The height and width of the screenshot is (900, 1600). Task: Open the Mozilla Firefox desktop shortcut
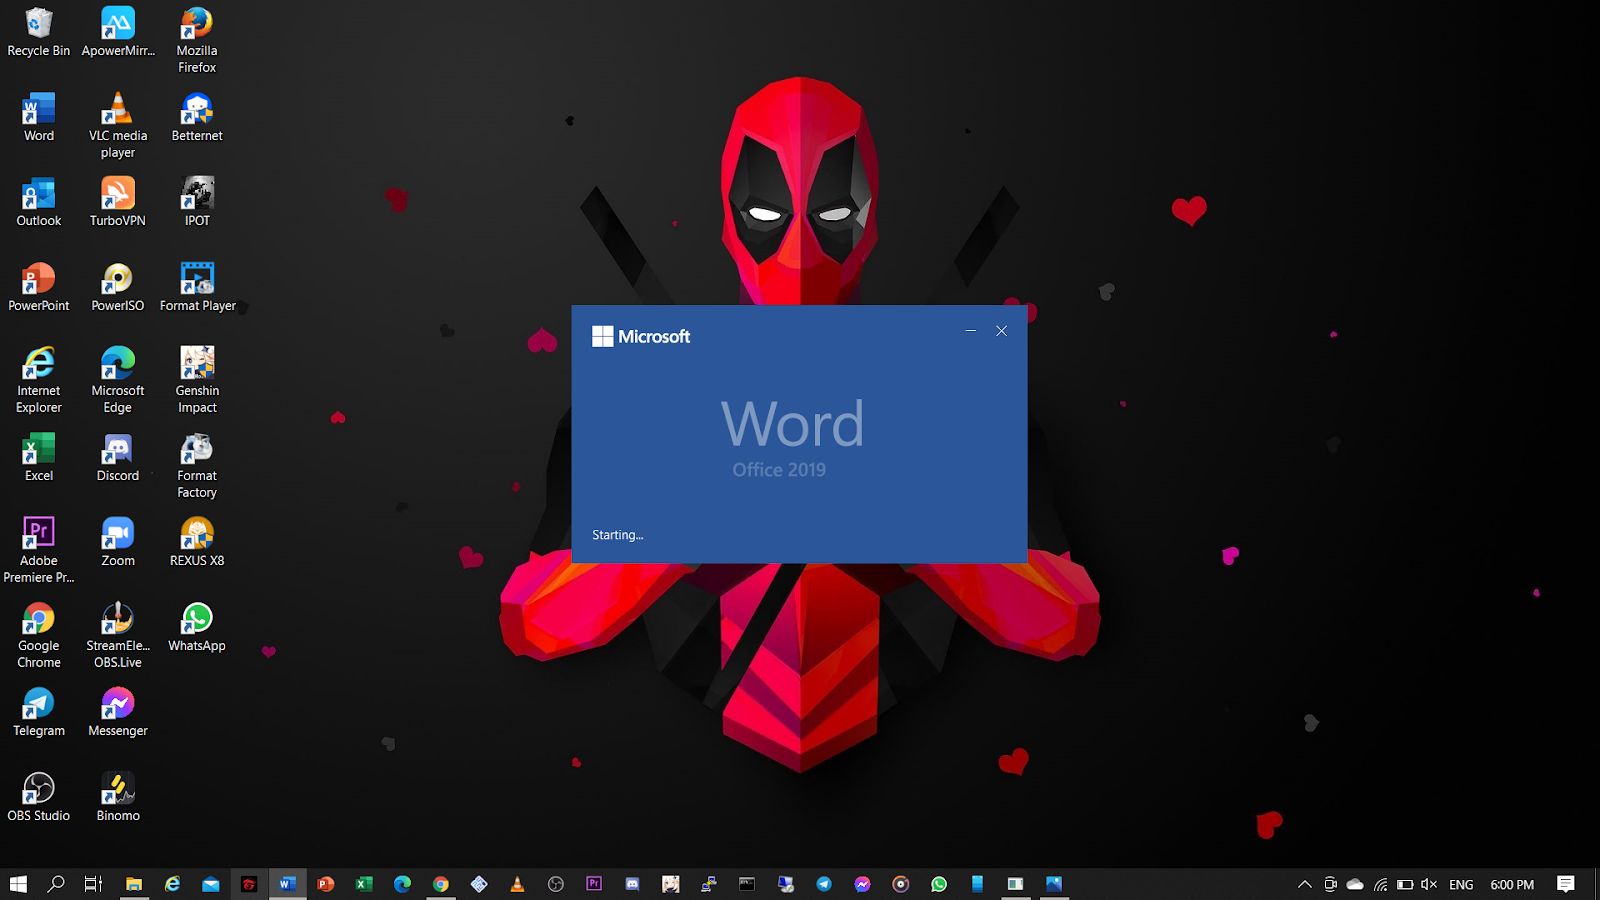[197, 40]
